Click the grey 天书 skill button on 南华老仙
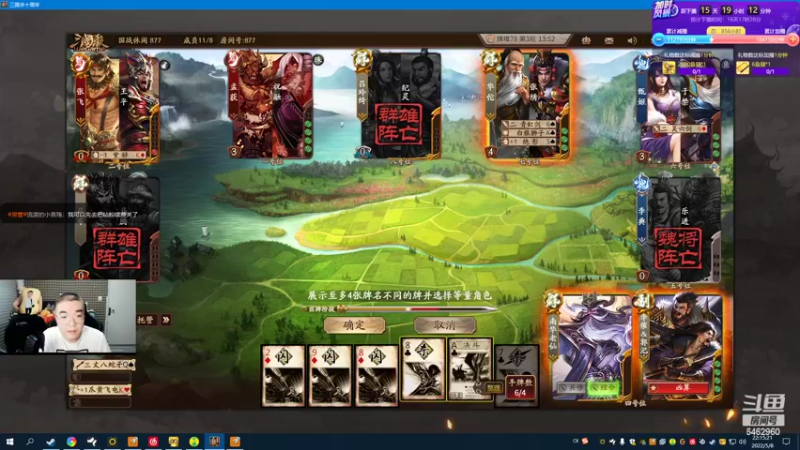The image size is (800, 450). point(572,388)
